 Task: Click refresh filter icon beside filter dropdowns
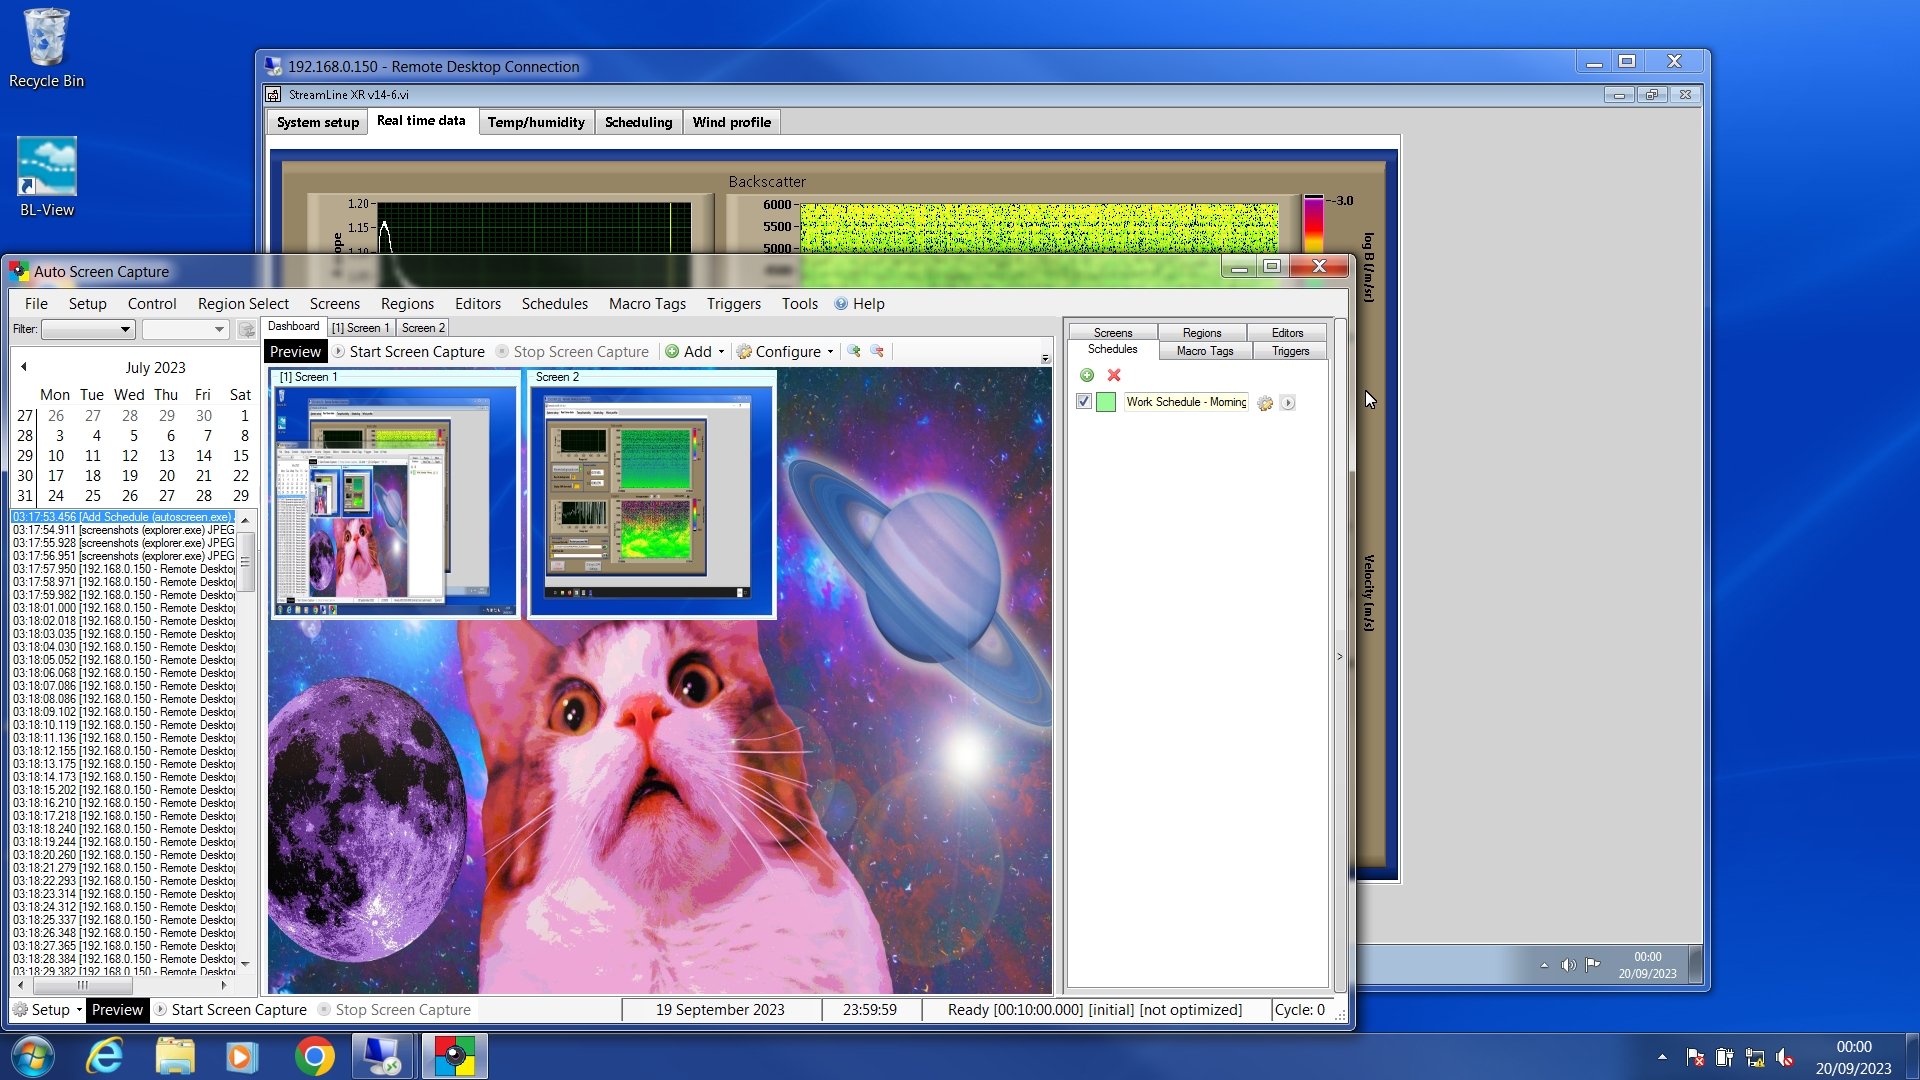point(246,329)
